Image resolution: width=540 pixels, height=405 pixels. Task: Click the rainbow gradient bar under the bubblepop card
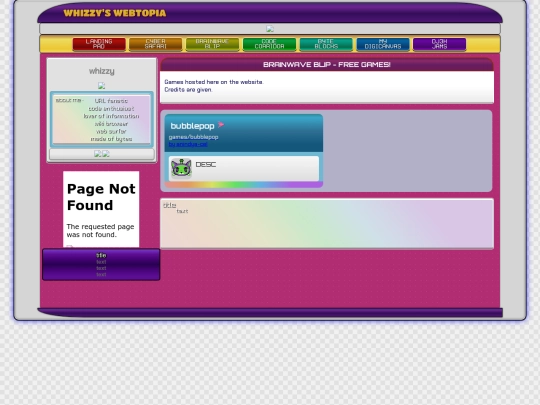[x=244, y=185]
